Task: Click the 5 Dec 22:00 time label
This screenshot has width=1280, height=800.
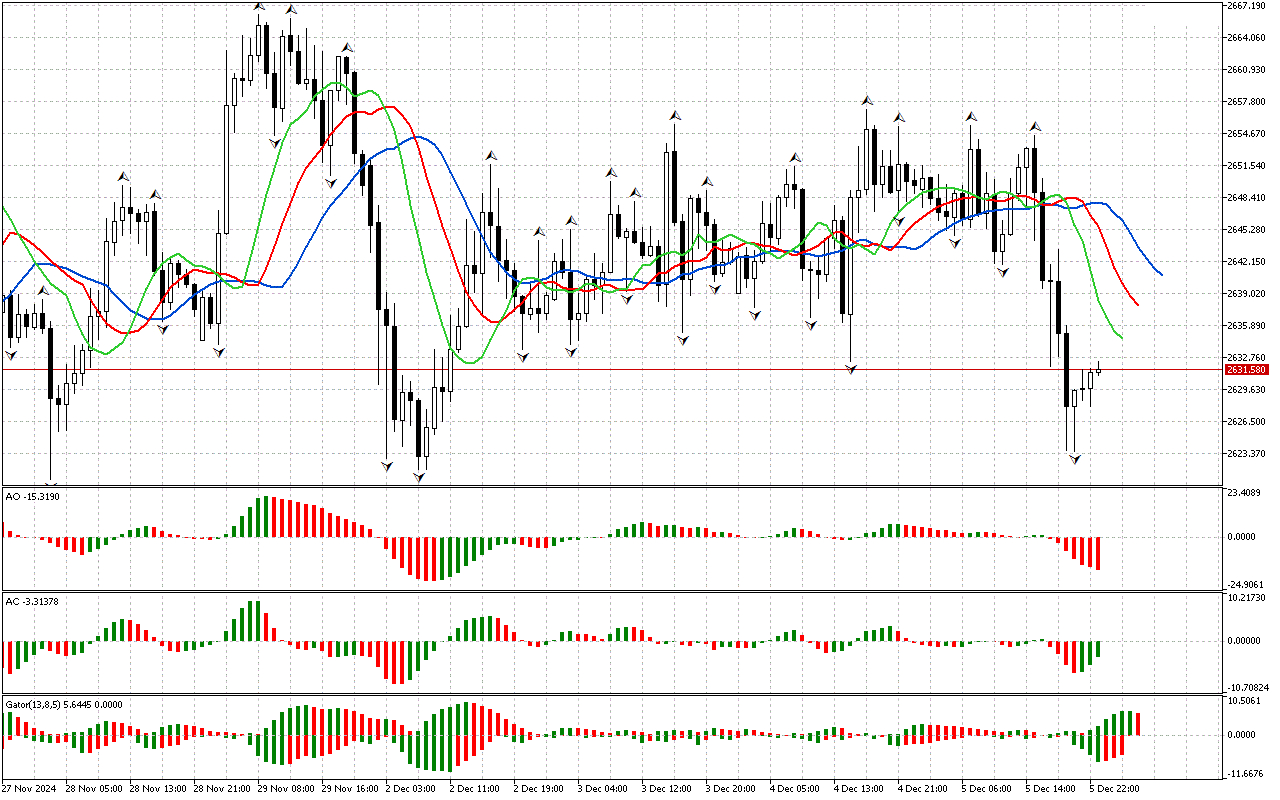Action: 1115,789
